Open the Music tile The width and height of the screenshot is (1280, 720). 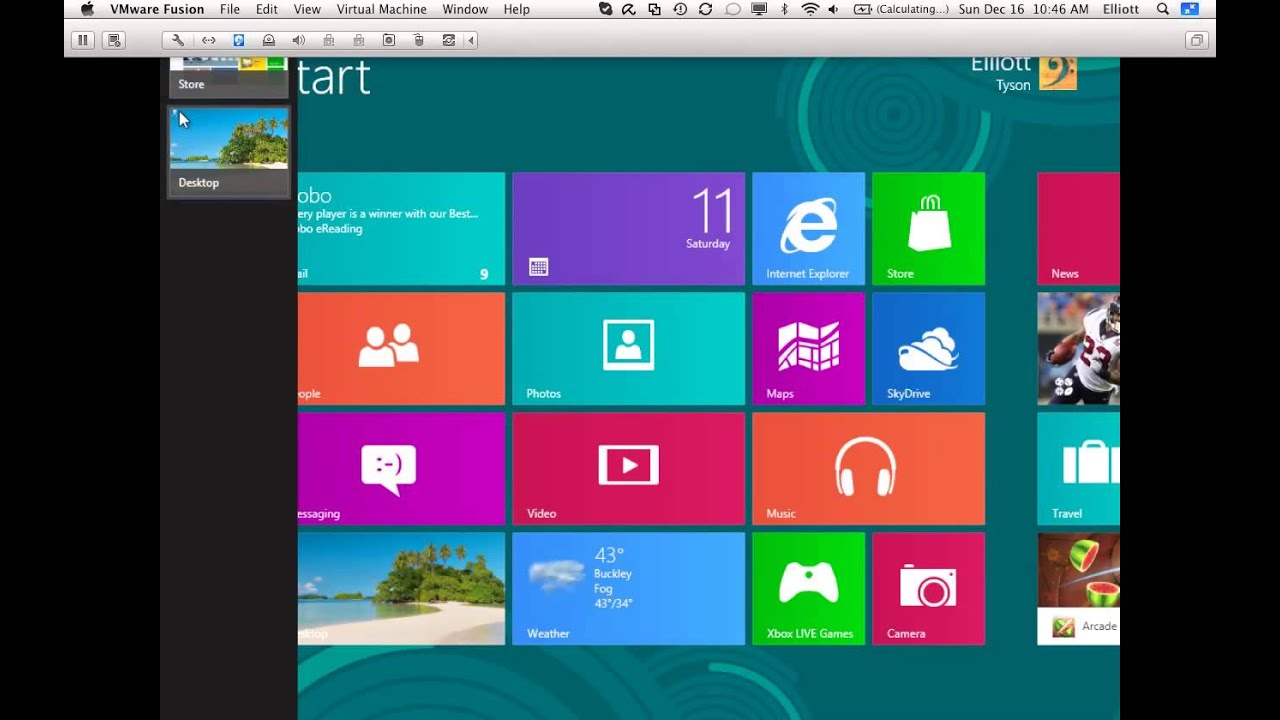(868, 469)
